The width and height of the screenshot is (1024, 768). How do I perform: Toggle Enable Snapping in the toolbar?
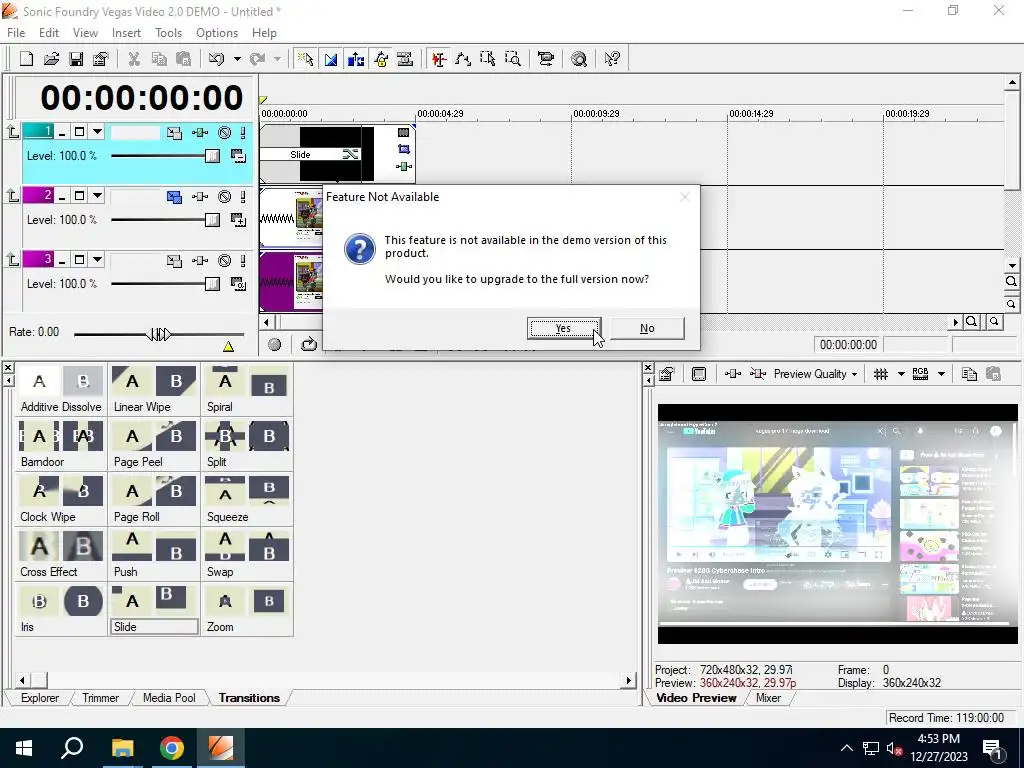306,59
